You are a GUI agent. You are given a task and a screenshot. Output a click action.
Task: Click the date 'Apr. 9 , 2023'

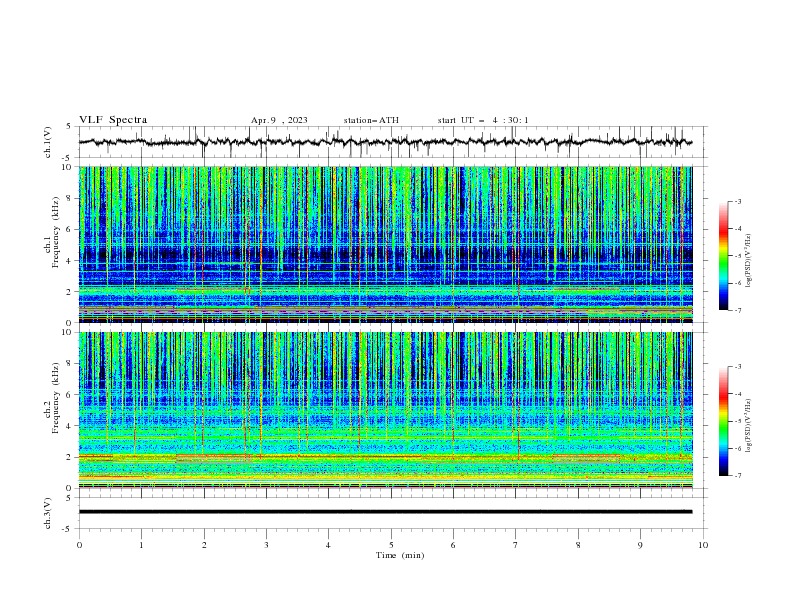point(279,120)
